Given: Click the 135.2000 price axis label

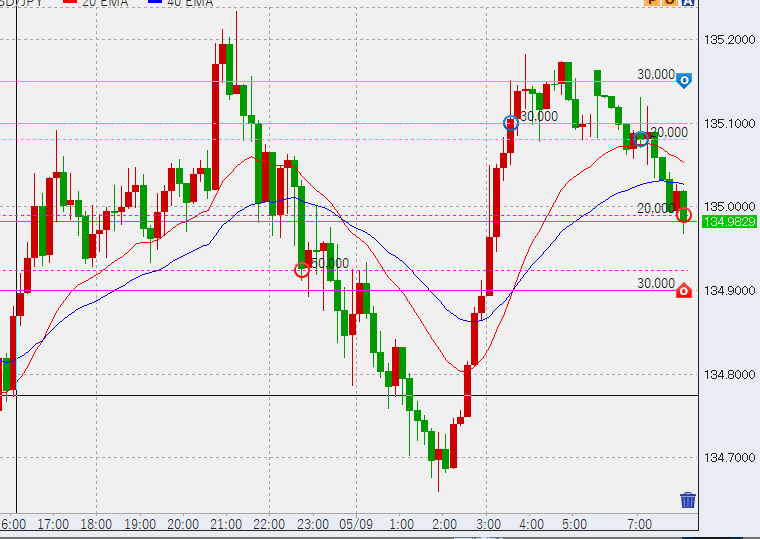Looking at the screenshot, I should (729, 40).
